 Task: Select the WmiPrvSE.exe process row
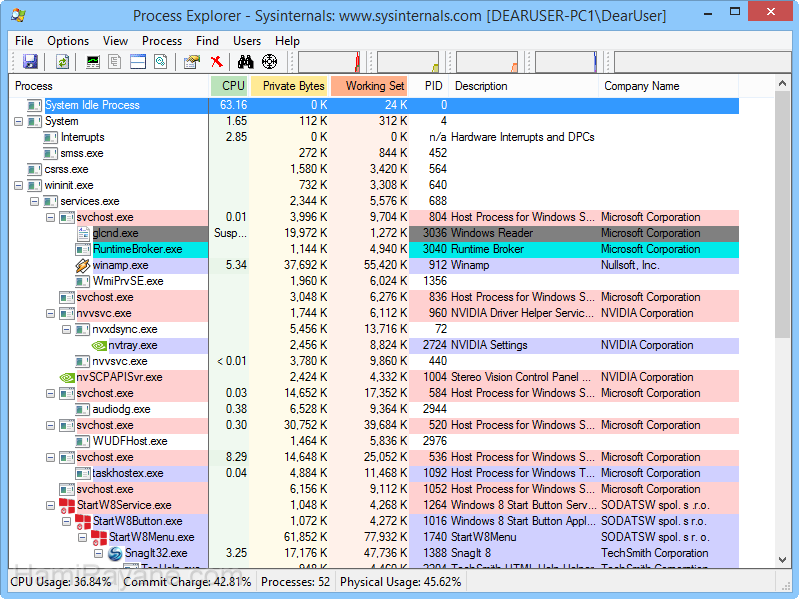(374, 281)
